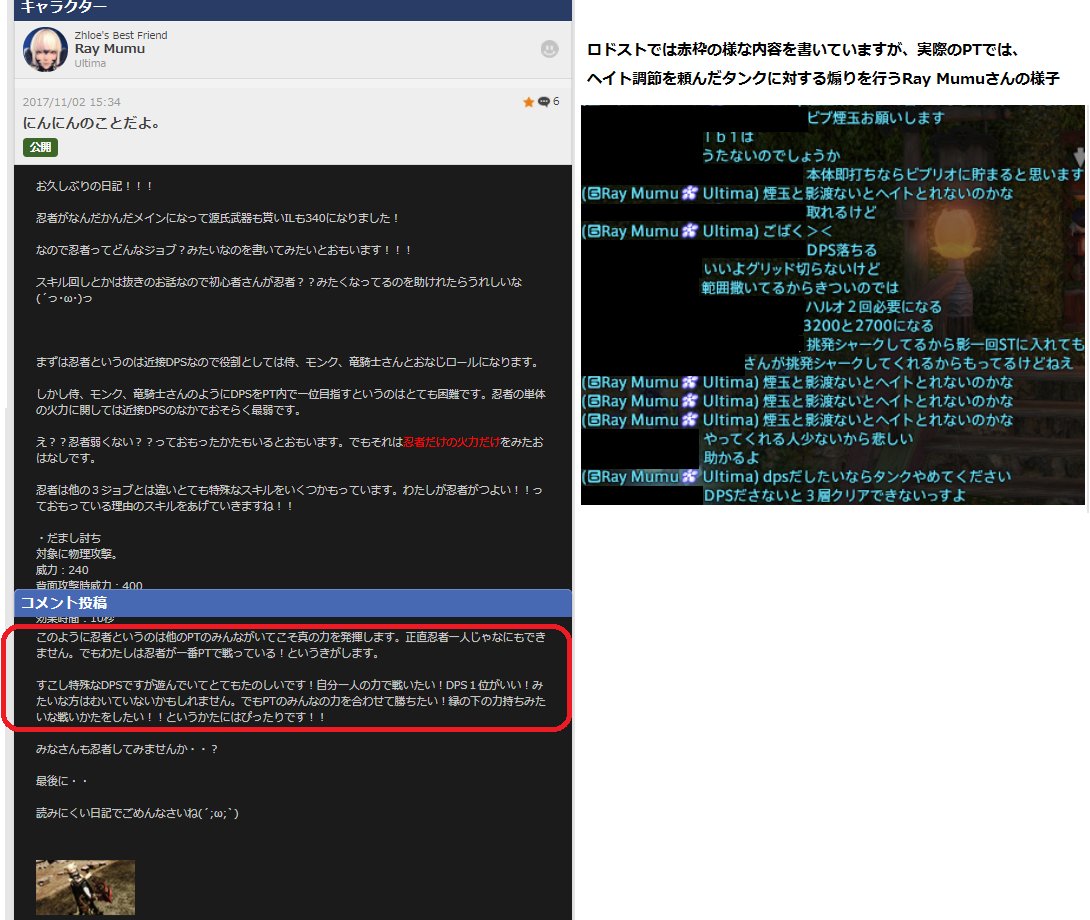Click the date 2017/11/02 15:34

[72, 102]
